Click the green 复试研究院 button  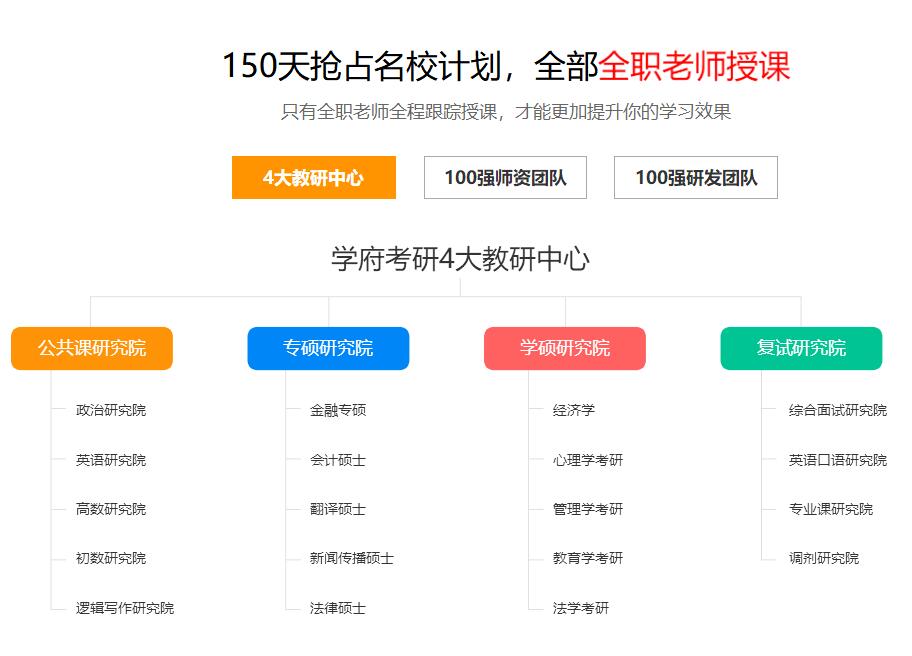click(x=801, y=348)
